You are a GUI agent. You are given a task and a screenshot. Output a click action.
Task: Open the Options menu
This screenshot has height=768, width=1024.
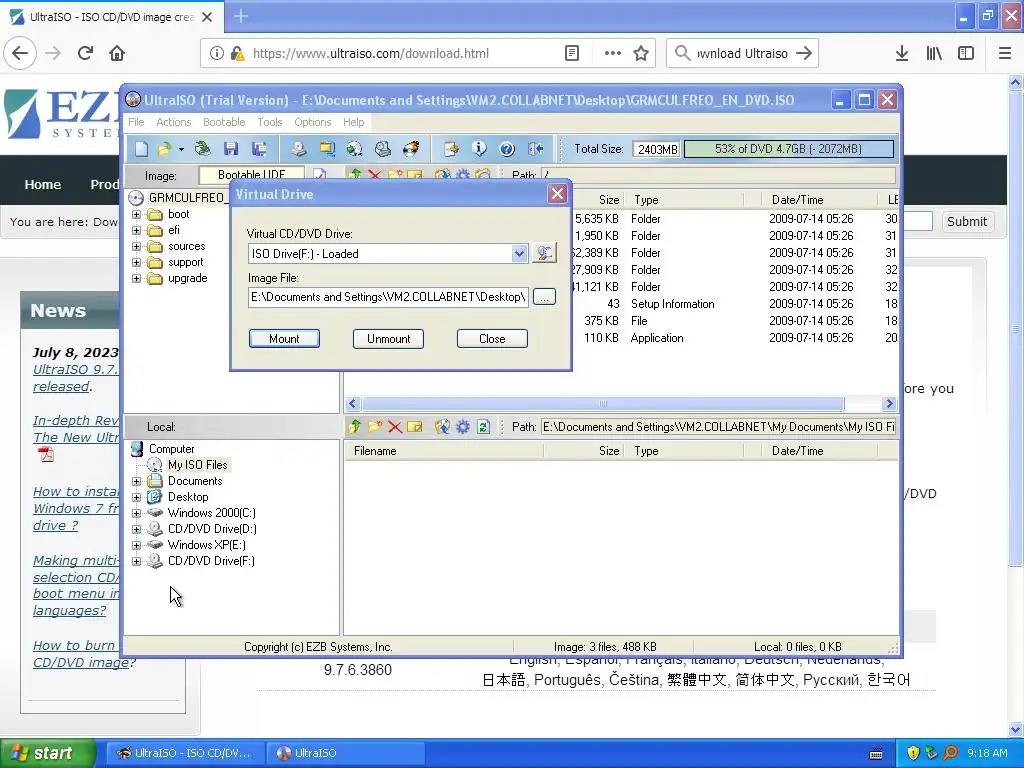point(313,122)
